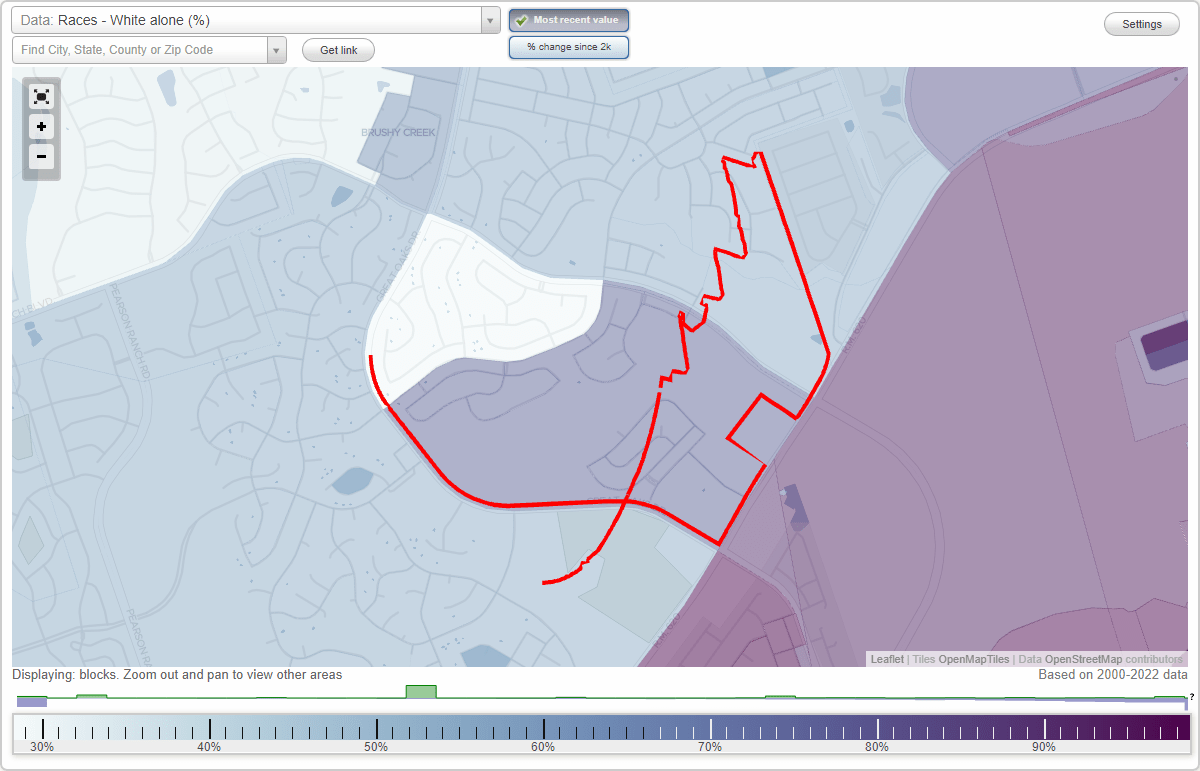
Task: Toggle fullscreen map view icon
Action: 41,97
